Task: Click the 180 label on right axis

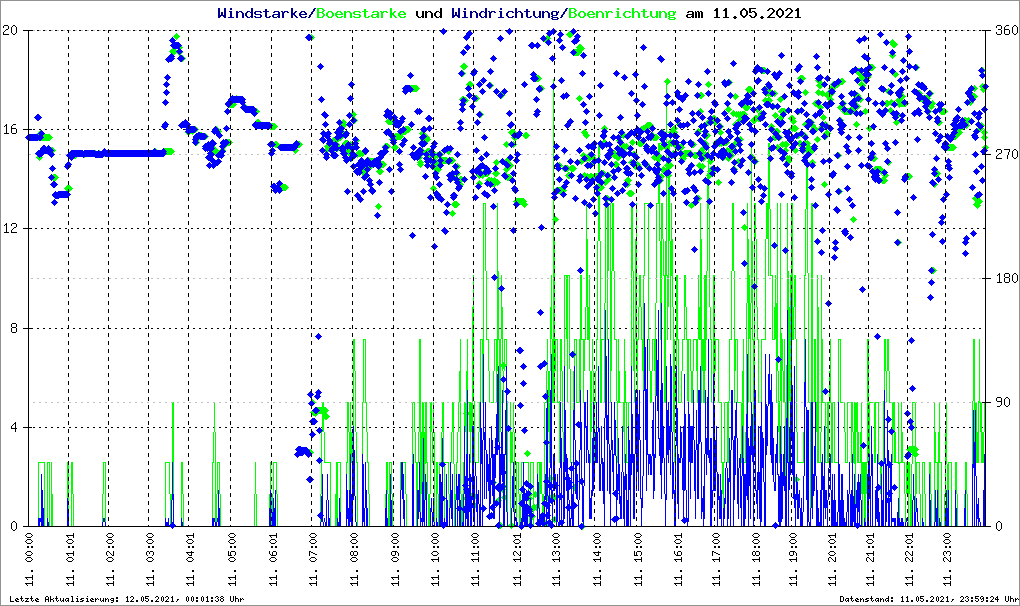Action: pos(1003,278)
